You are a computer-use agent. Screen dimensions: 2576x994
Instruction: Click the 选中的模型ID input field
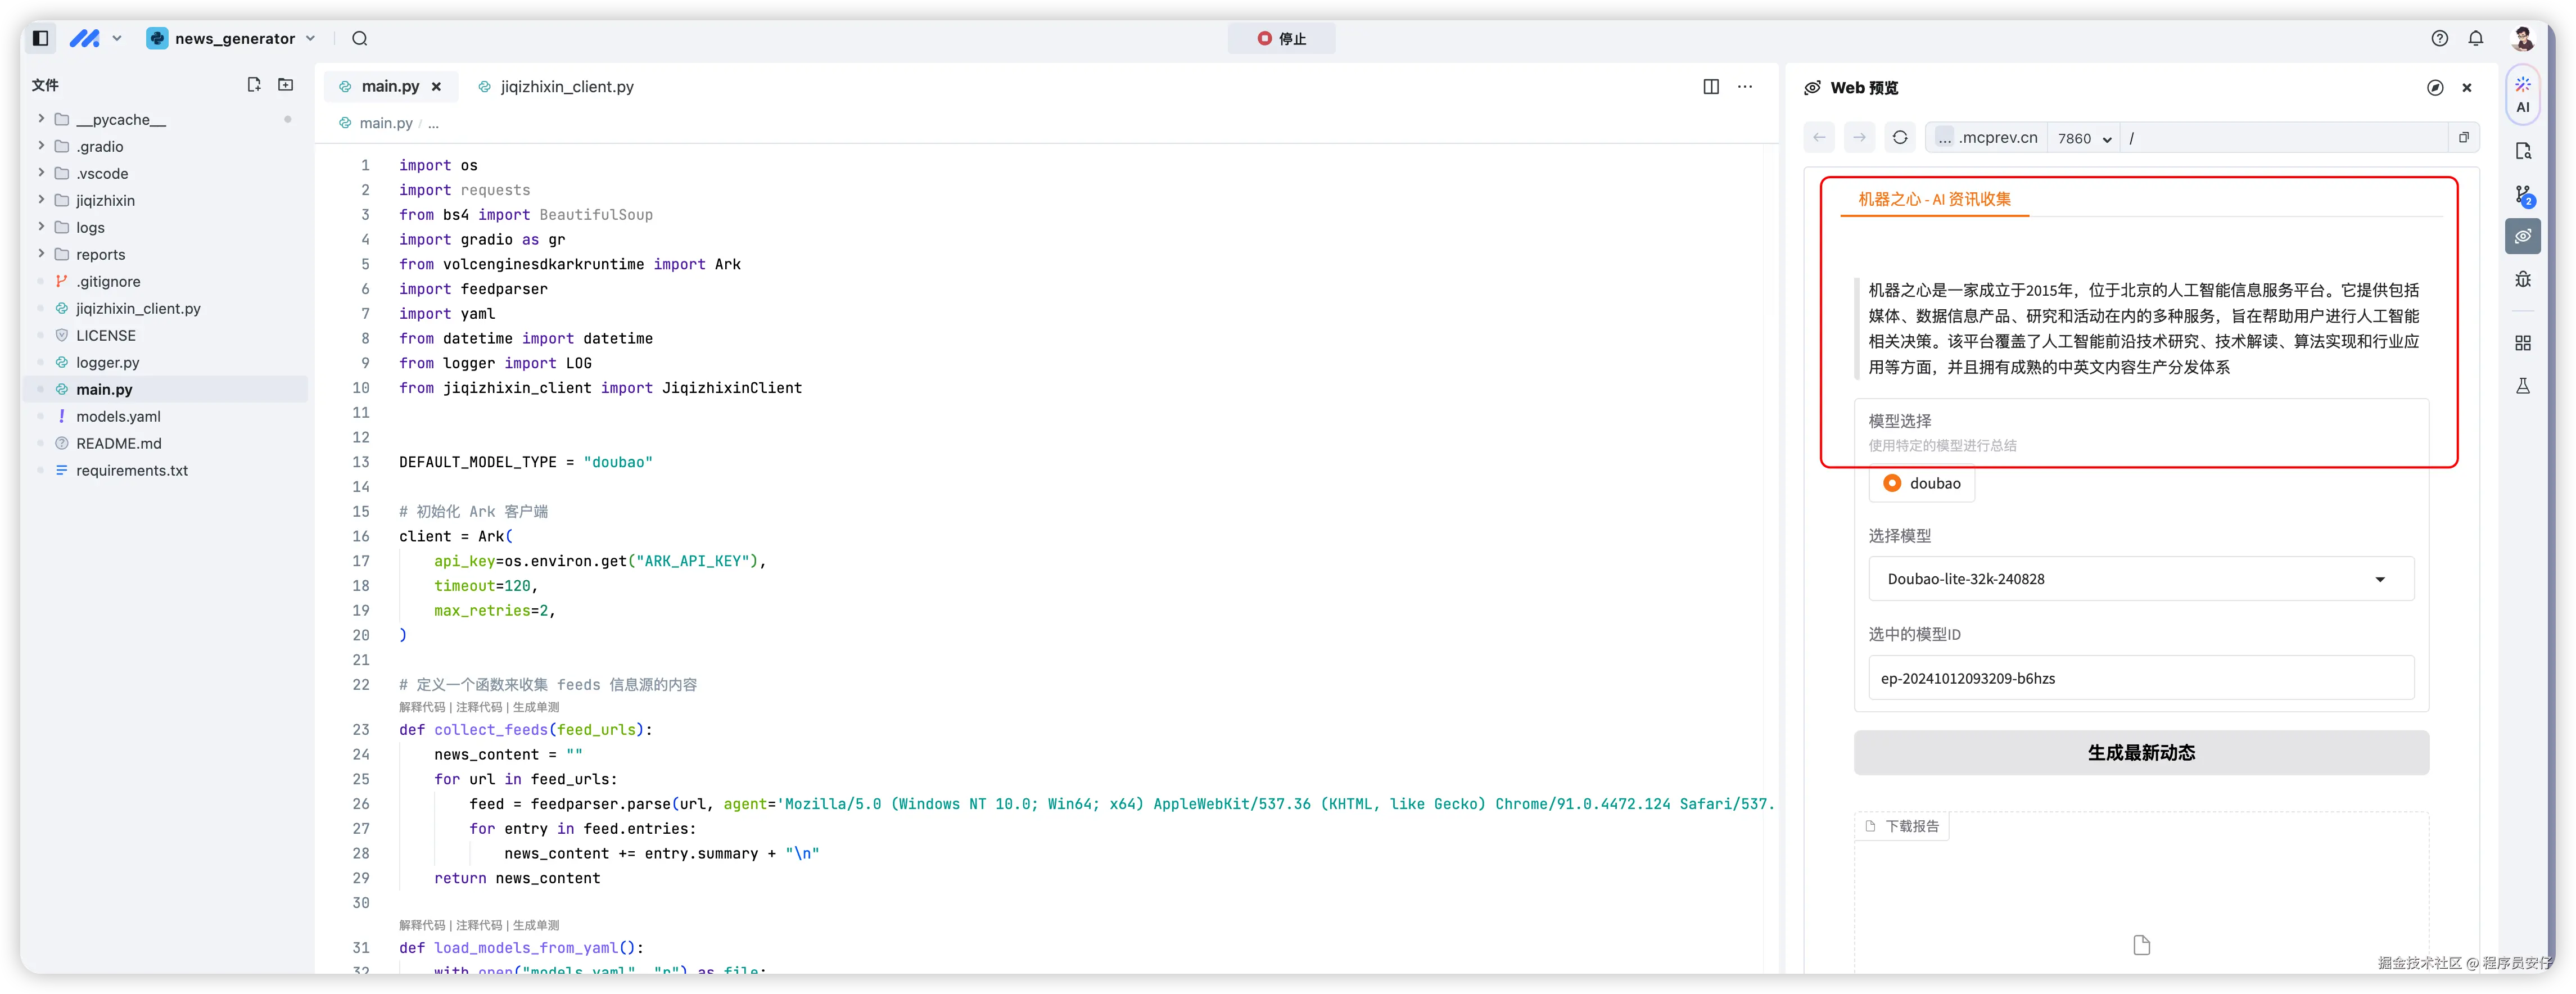tap(2140, 678)
